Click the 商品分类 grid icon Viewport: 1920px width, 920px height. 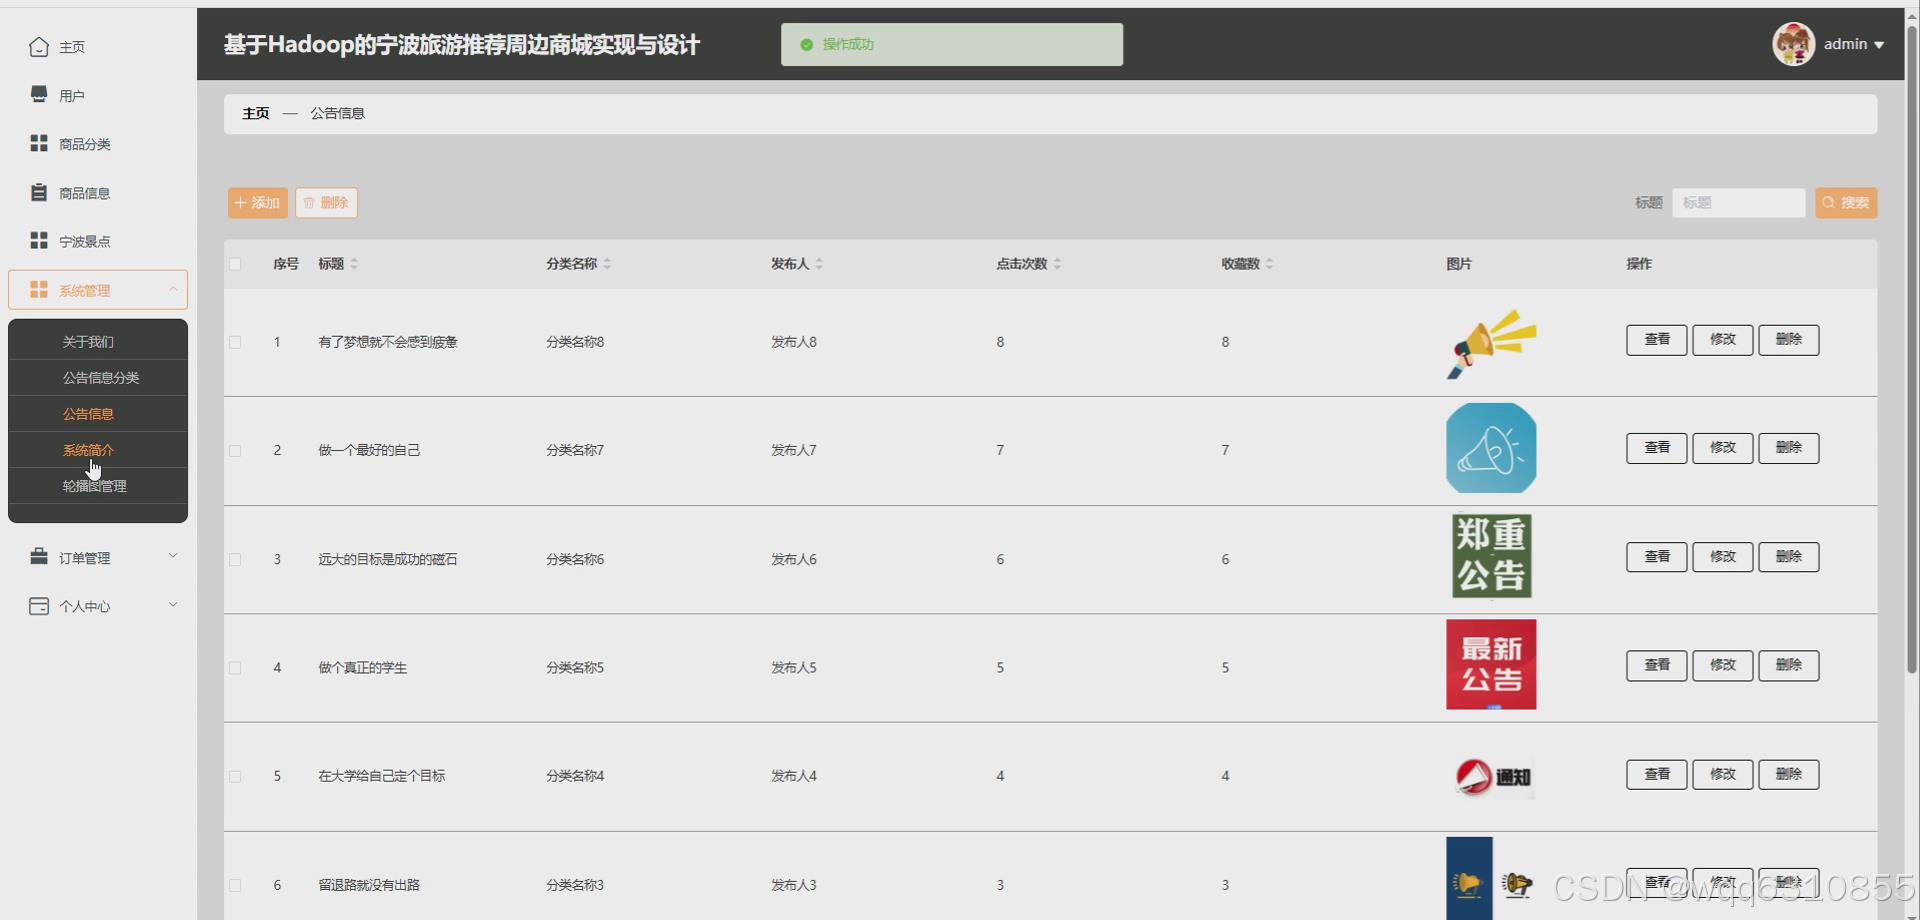point(39,143)
